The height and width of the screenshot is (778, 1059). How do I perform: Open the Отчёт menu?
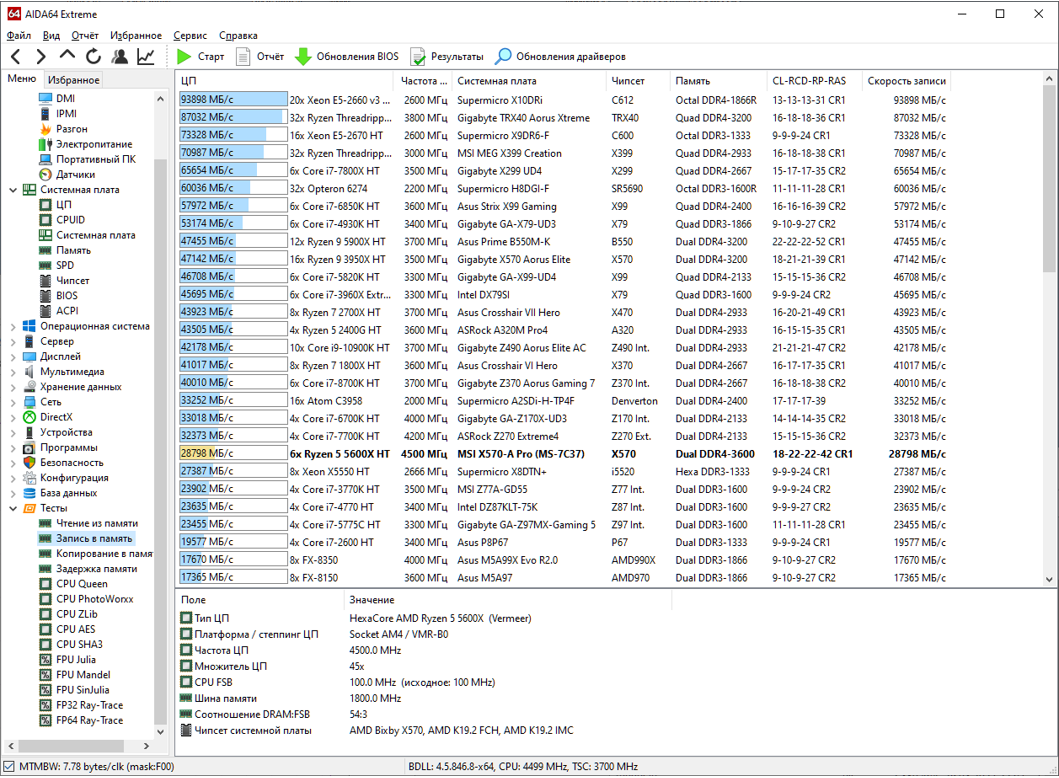coord(85,36)
